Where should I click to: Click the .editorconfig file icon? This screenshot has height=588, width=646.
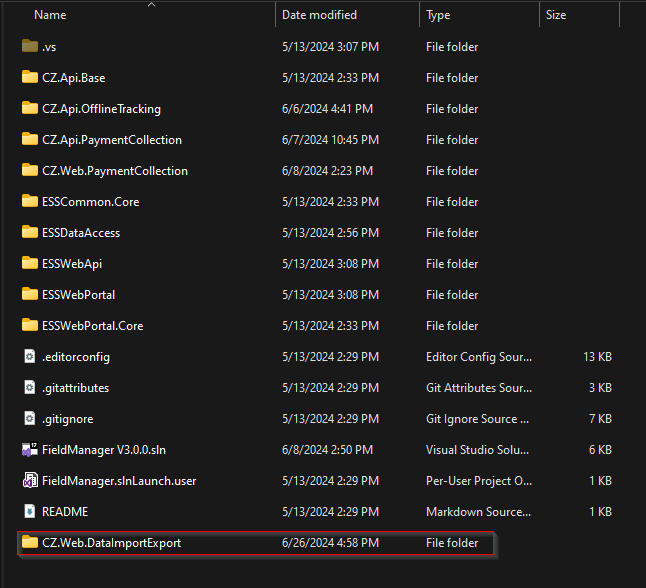point(30,356)
